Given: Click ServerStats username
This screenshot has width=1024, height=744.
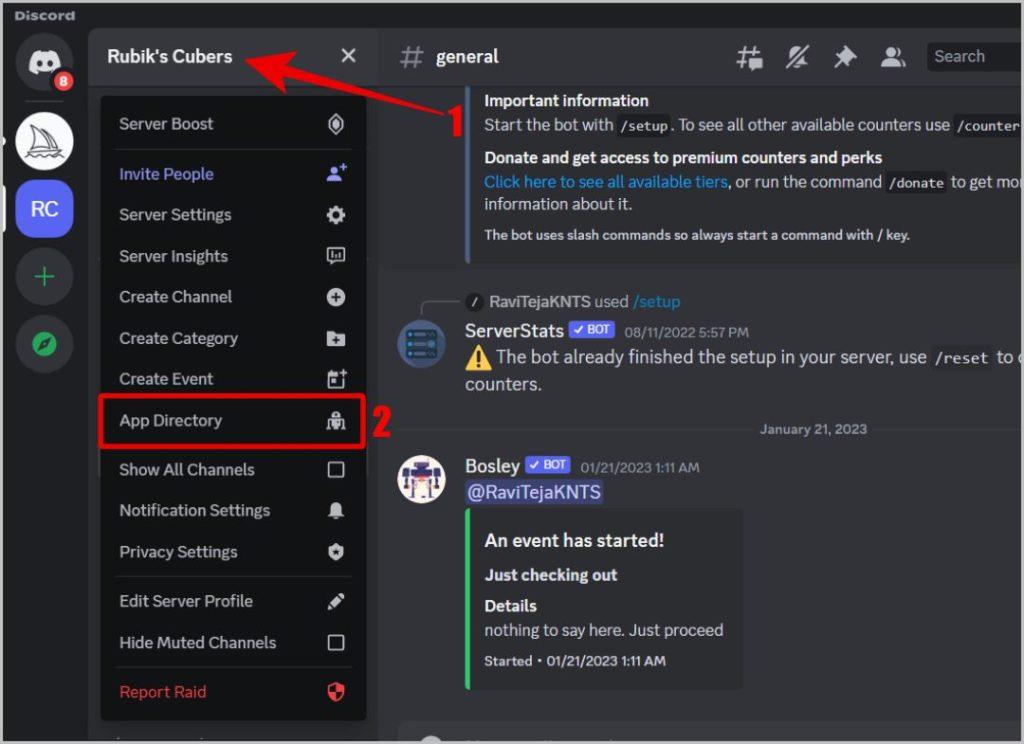Looking at the screenshot, I should pos(514,331).
